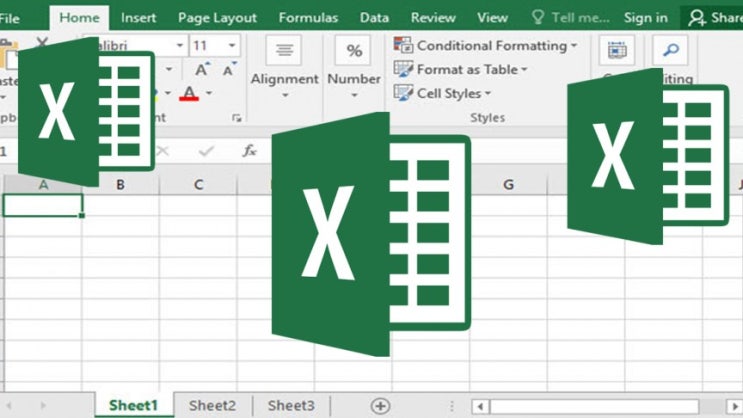The width and height of the screenshot is (743, 418).
Task: Click the Conditional Formatting icon
Action: (403, 45)
